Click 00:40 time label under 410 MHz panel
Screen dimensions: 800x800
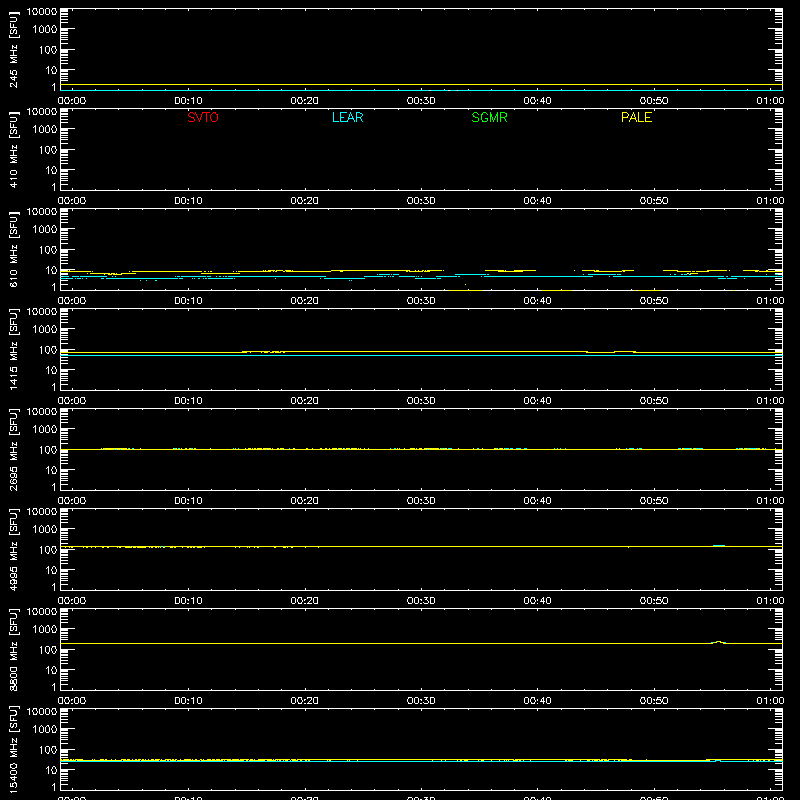537,201
